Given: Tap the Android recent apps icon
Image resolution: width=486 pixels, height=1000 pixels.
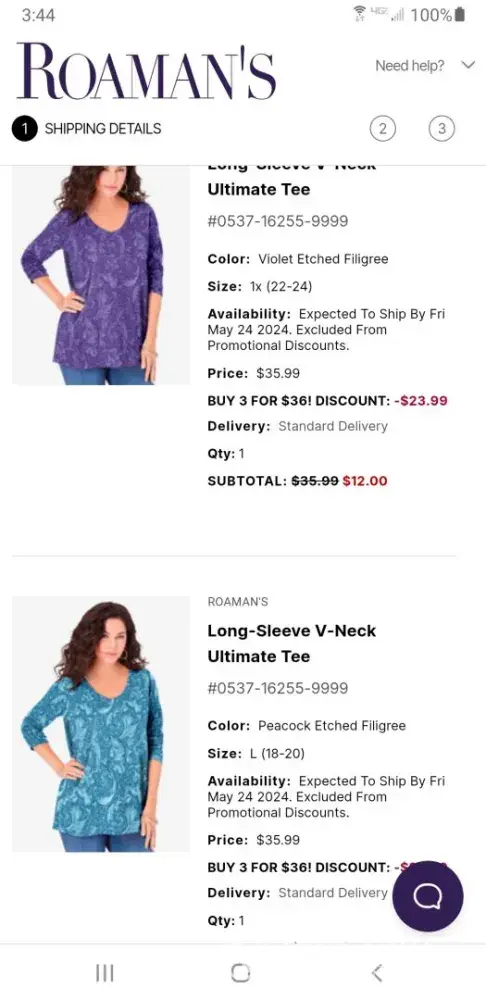Looking at the screenshot, I should click(x=105, y=973).
